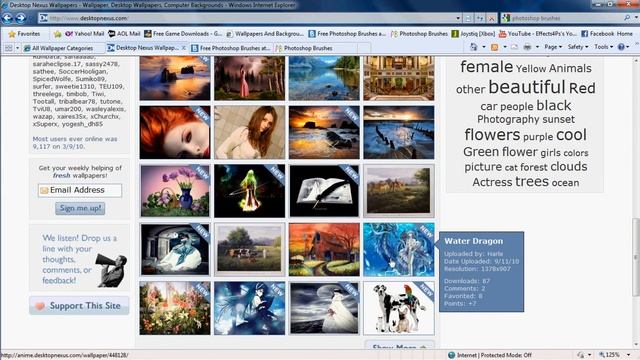Image resolution: width=640 pixels, height=360 pixels.
Task: Open YouTube Effects4Ps favorites shortcut
Action: pyautogui.click(x=538, y=34)
